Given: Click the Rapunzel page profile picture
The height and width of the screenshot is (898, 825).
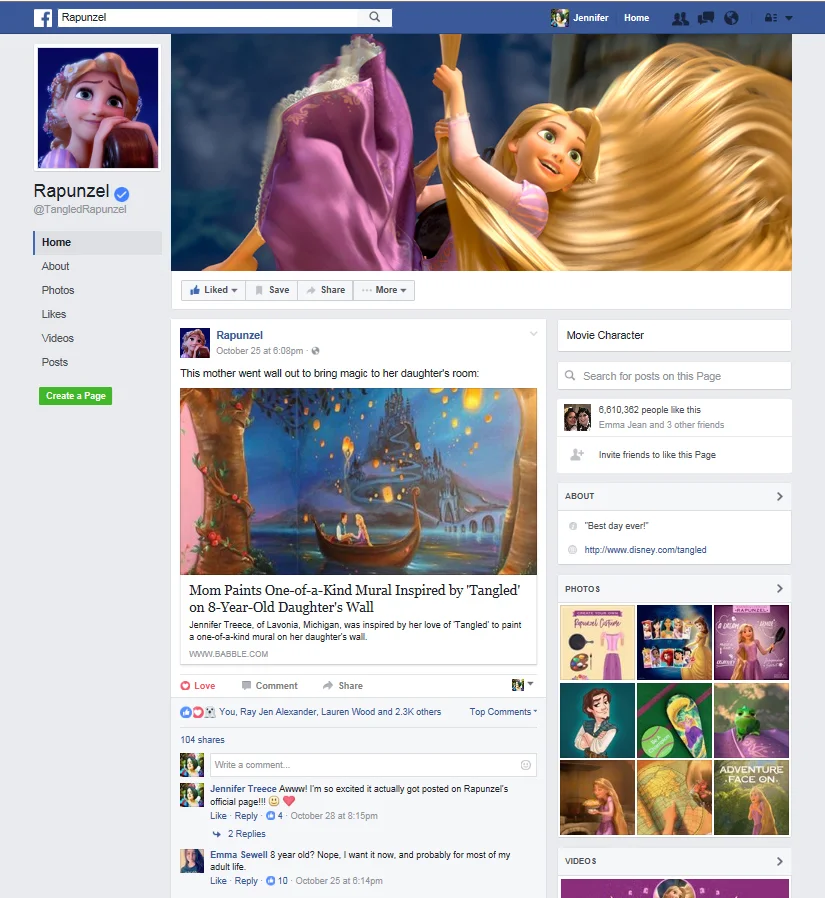Looking at the screenshot, I should (98, 108).
